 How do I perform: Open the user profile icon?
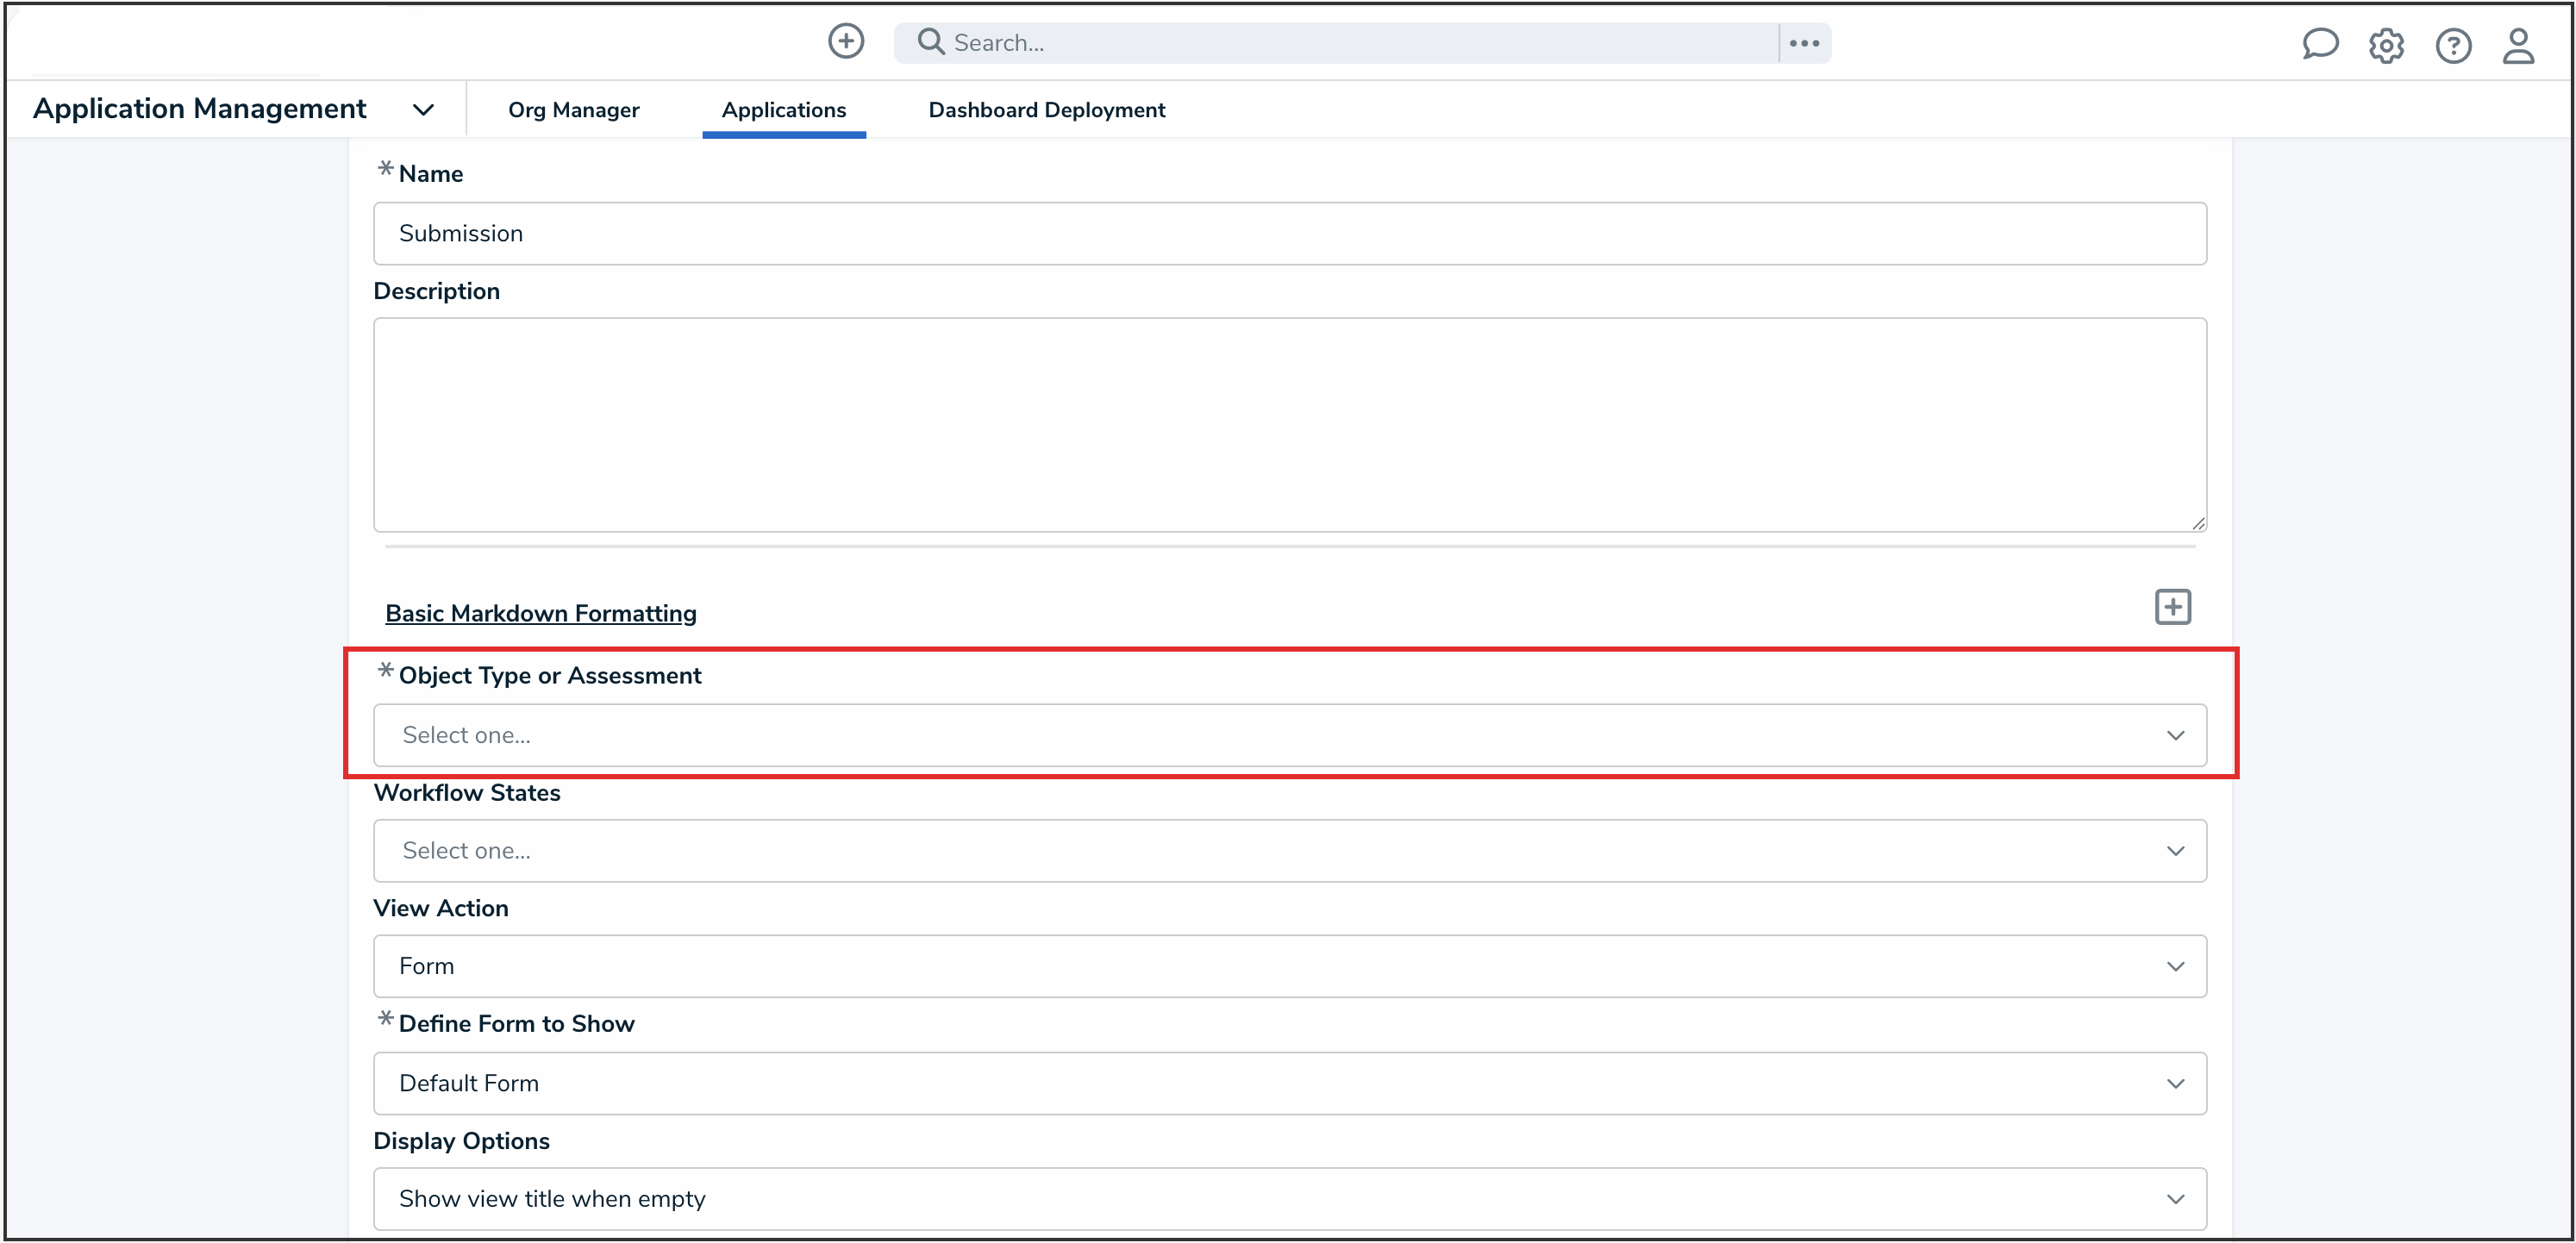tap(2519, 46)
